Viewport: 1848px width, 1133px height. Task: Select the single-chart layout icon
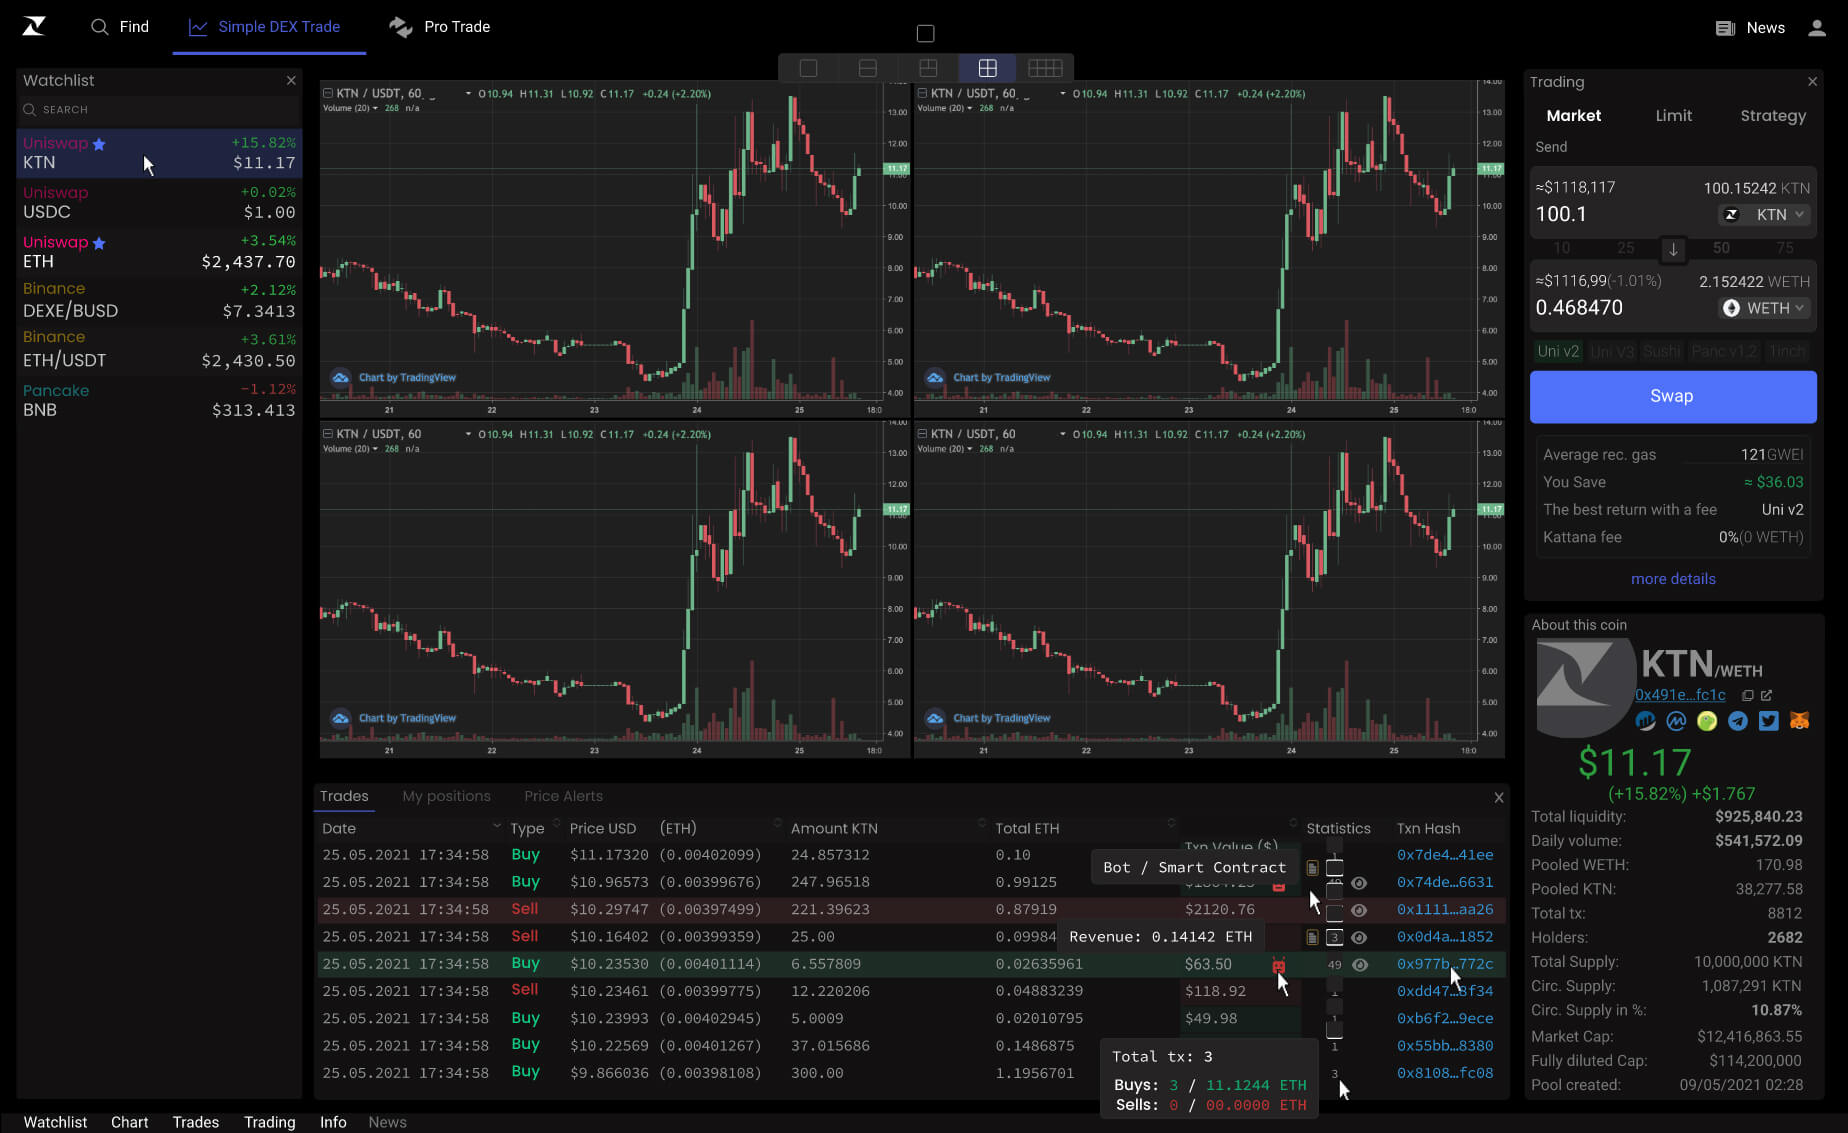(x=808, y=68)
